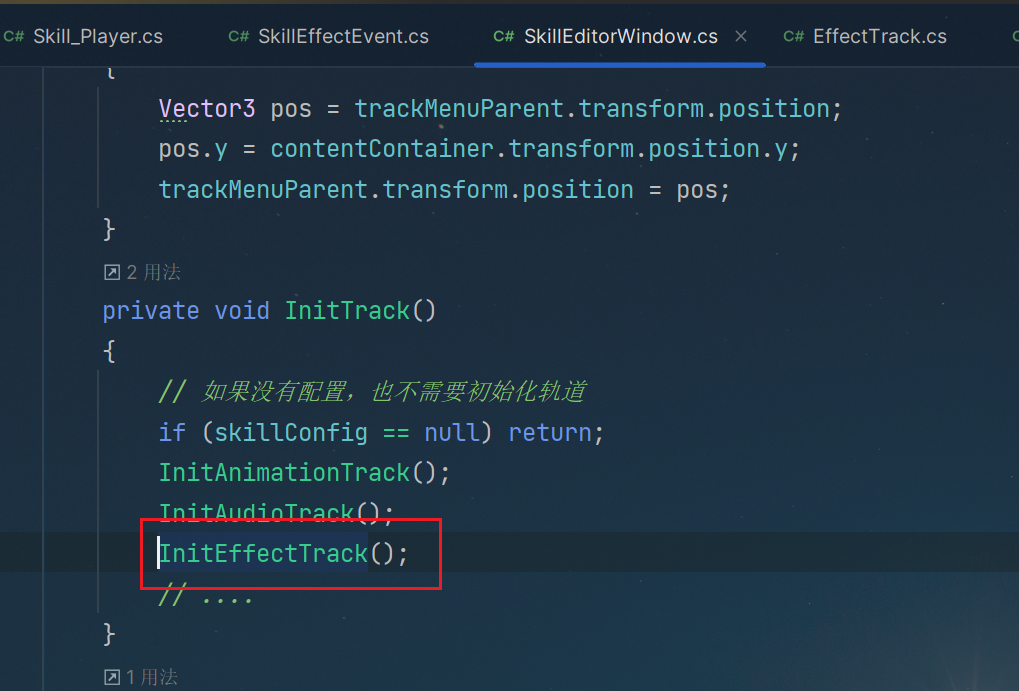1019x691 pixels.
Task: Click the contentContainer identifier
Action: tap(381, 149)
